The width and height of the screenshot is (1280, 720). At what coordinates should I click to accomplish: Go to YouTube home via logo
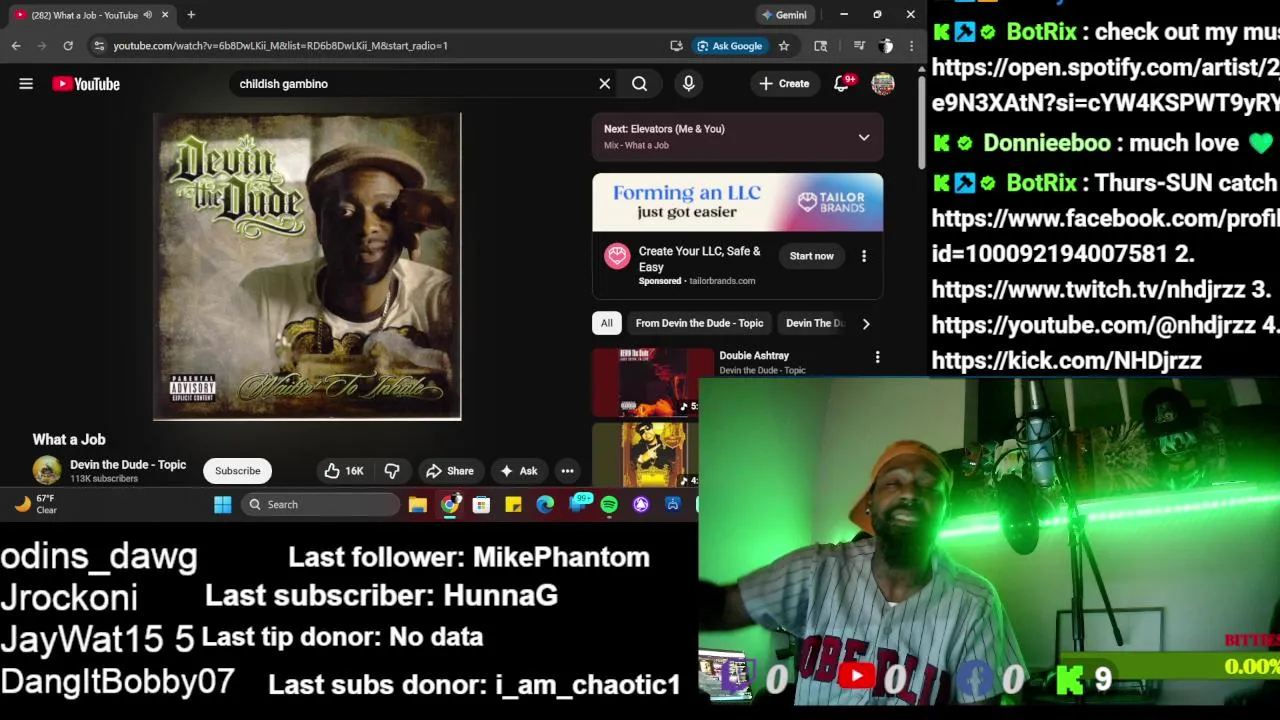[86, 84]
